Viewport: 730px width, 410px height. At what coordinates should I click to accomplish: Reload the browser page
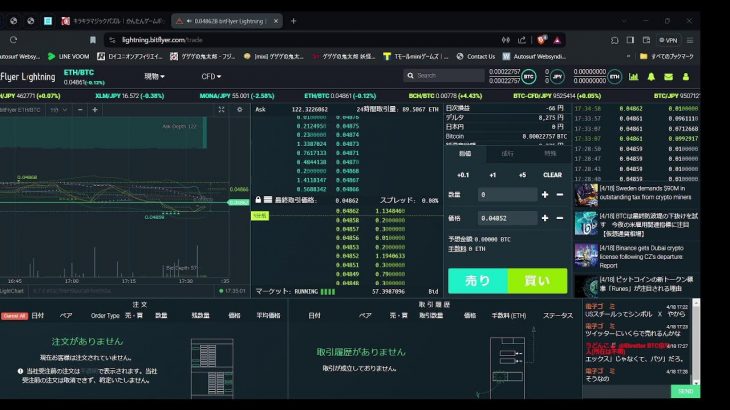point(13,40)
